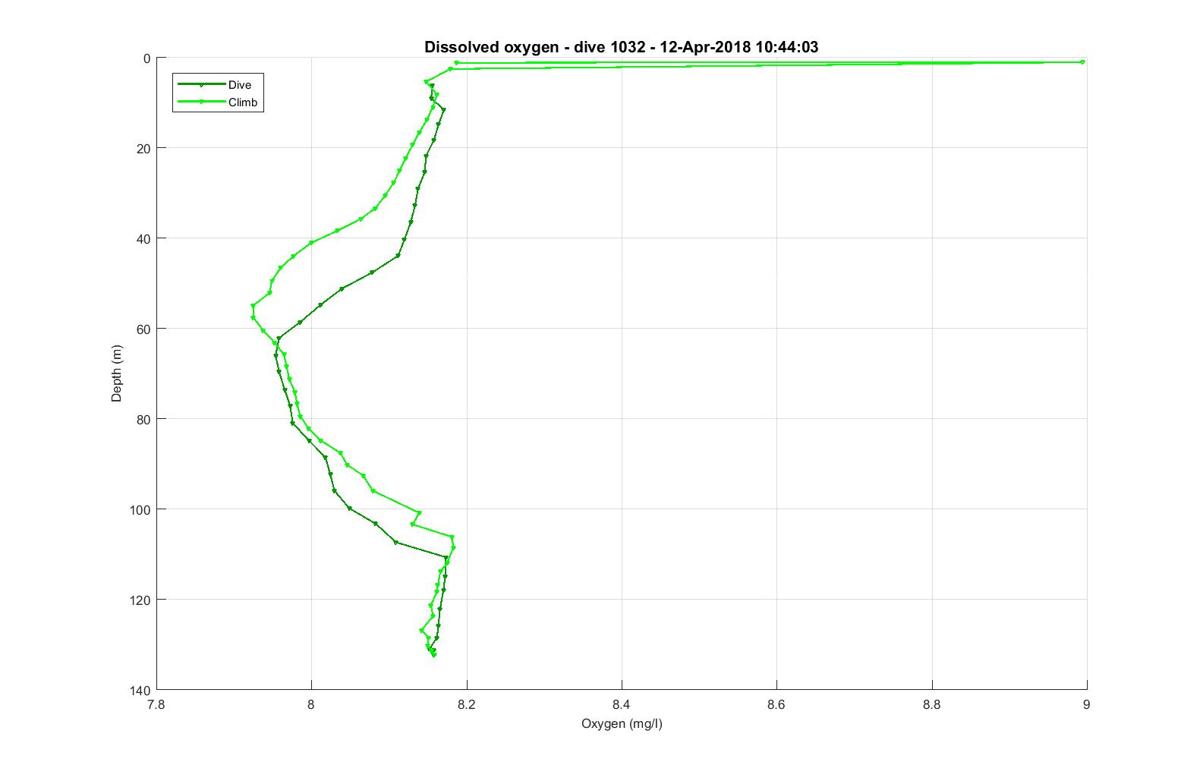Viewport: 1200px width, 775px height.
Task: Click the 'Depth (m)' y-axis label
Action: click(x=117, y=374)
